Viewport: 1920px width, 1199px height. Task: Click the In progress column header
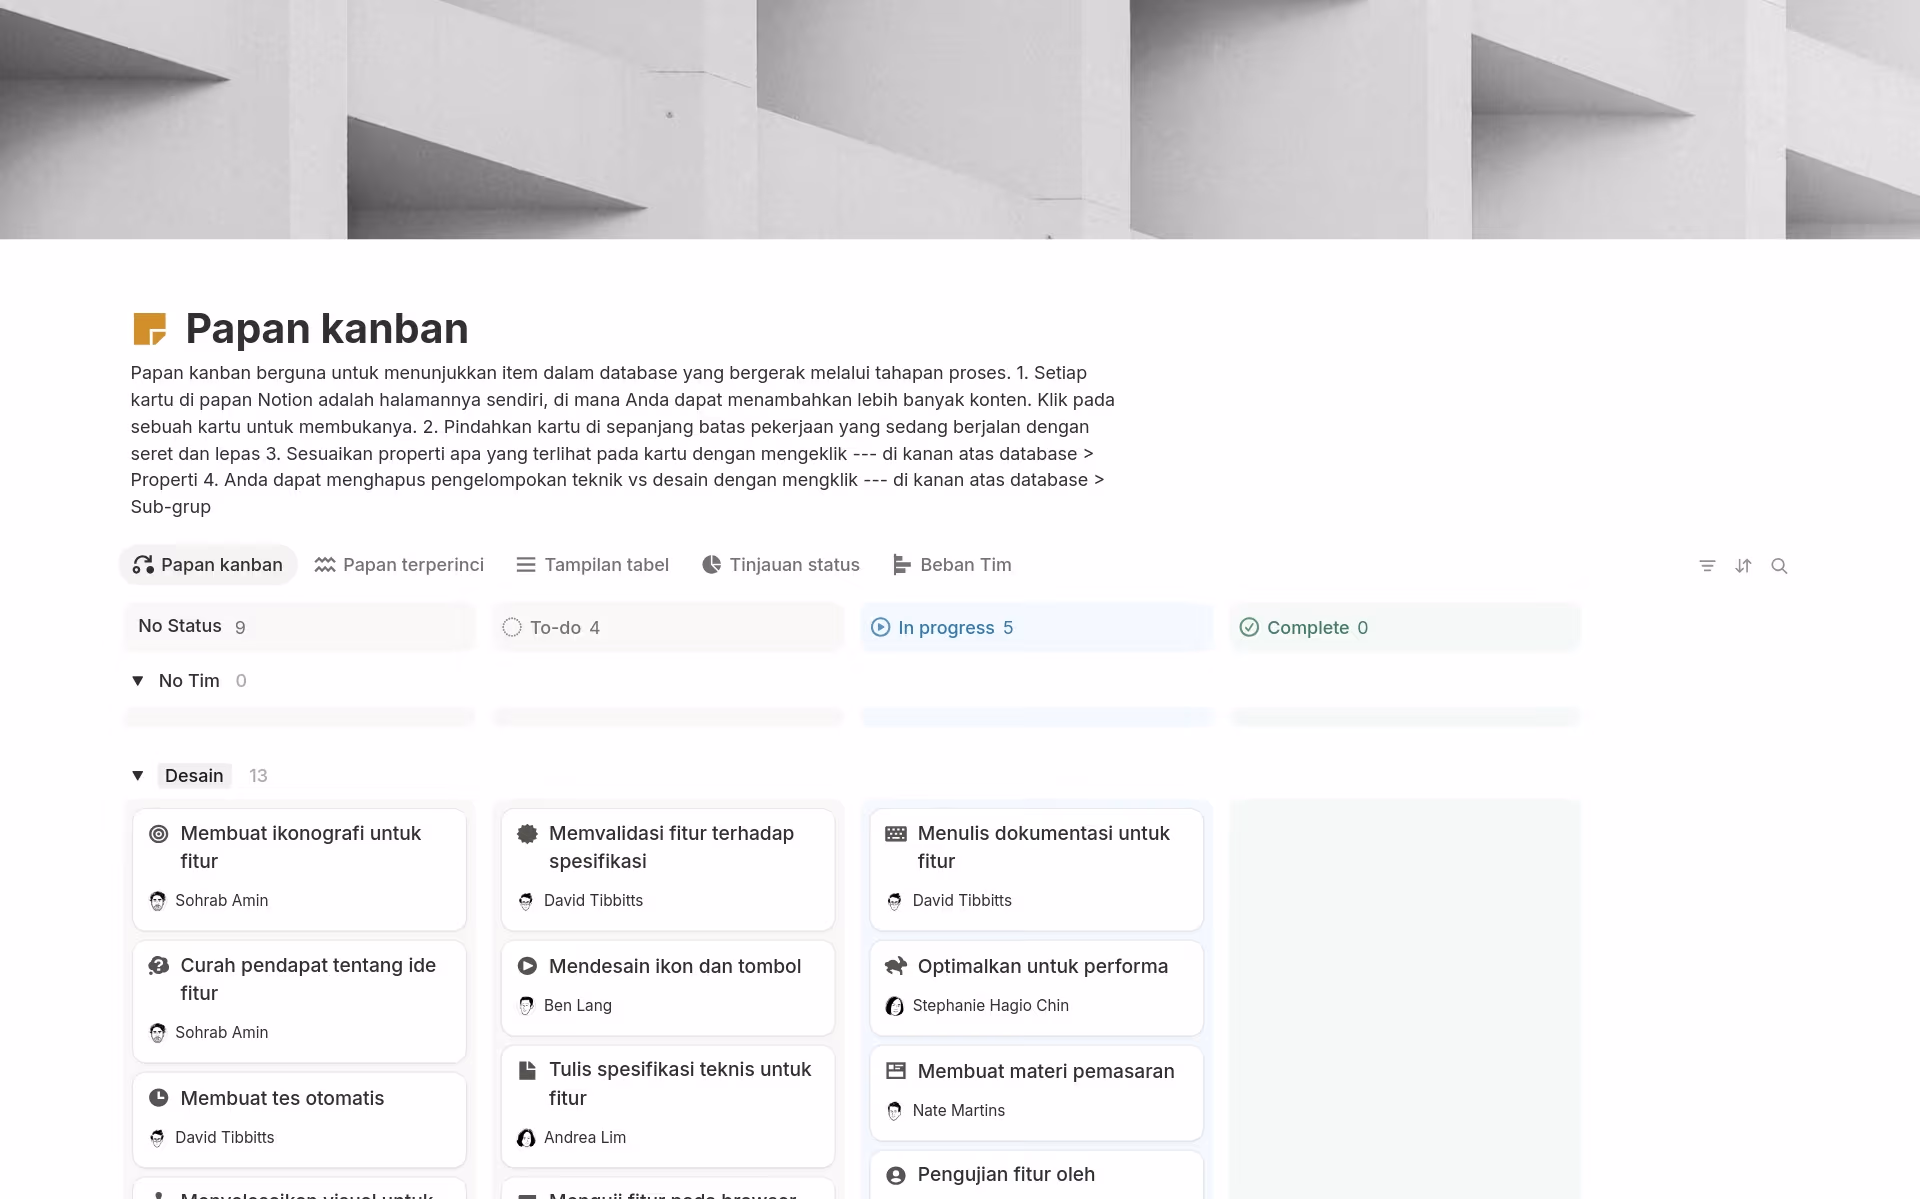click(945, 628)
